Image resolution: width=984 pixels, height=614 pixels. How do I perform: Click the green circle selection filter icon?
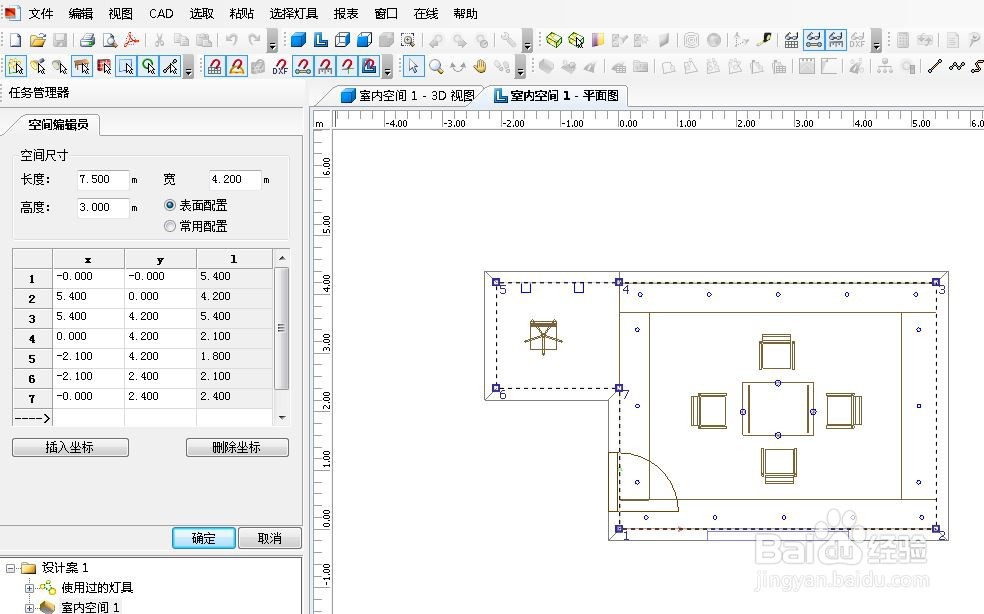tap(148, 66)
